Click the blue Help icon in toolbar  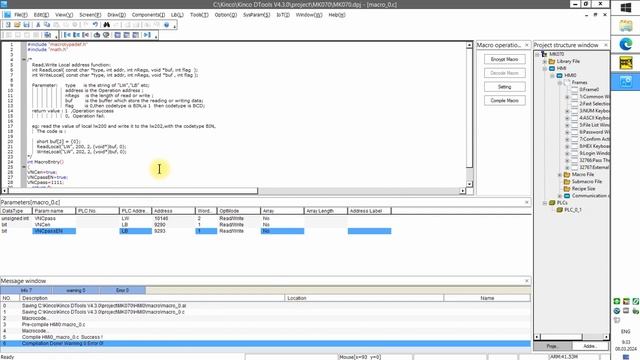pos(166,25)
